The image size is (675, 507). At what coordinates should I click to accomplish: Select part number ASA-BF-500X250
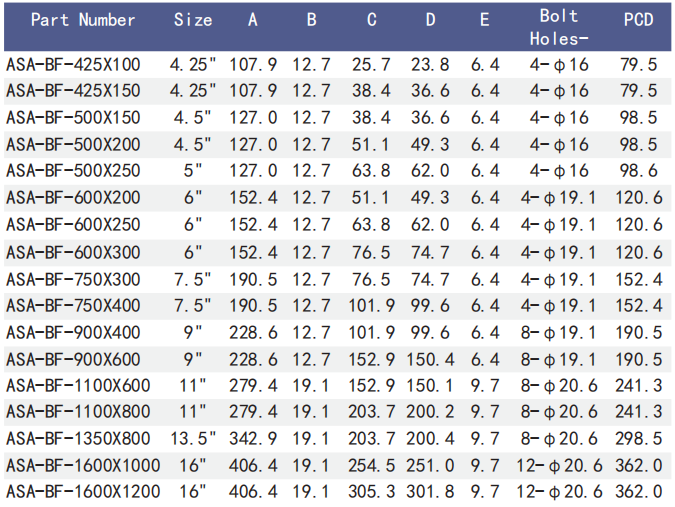coord(73,170)
